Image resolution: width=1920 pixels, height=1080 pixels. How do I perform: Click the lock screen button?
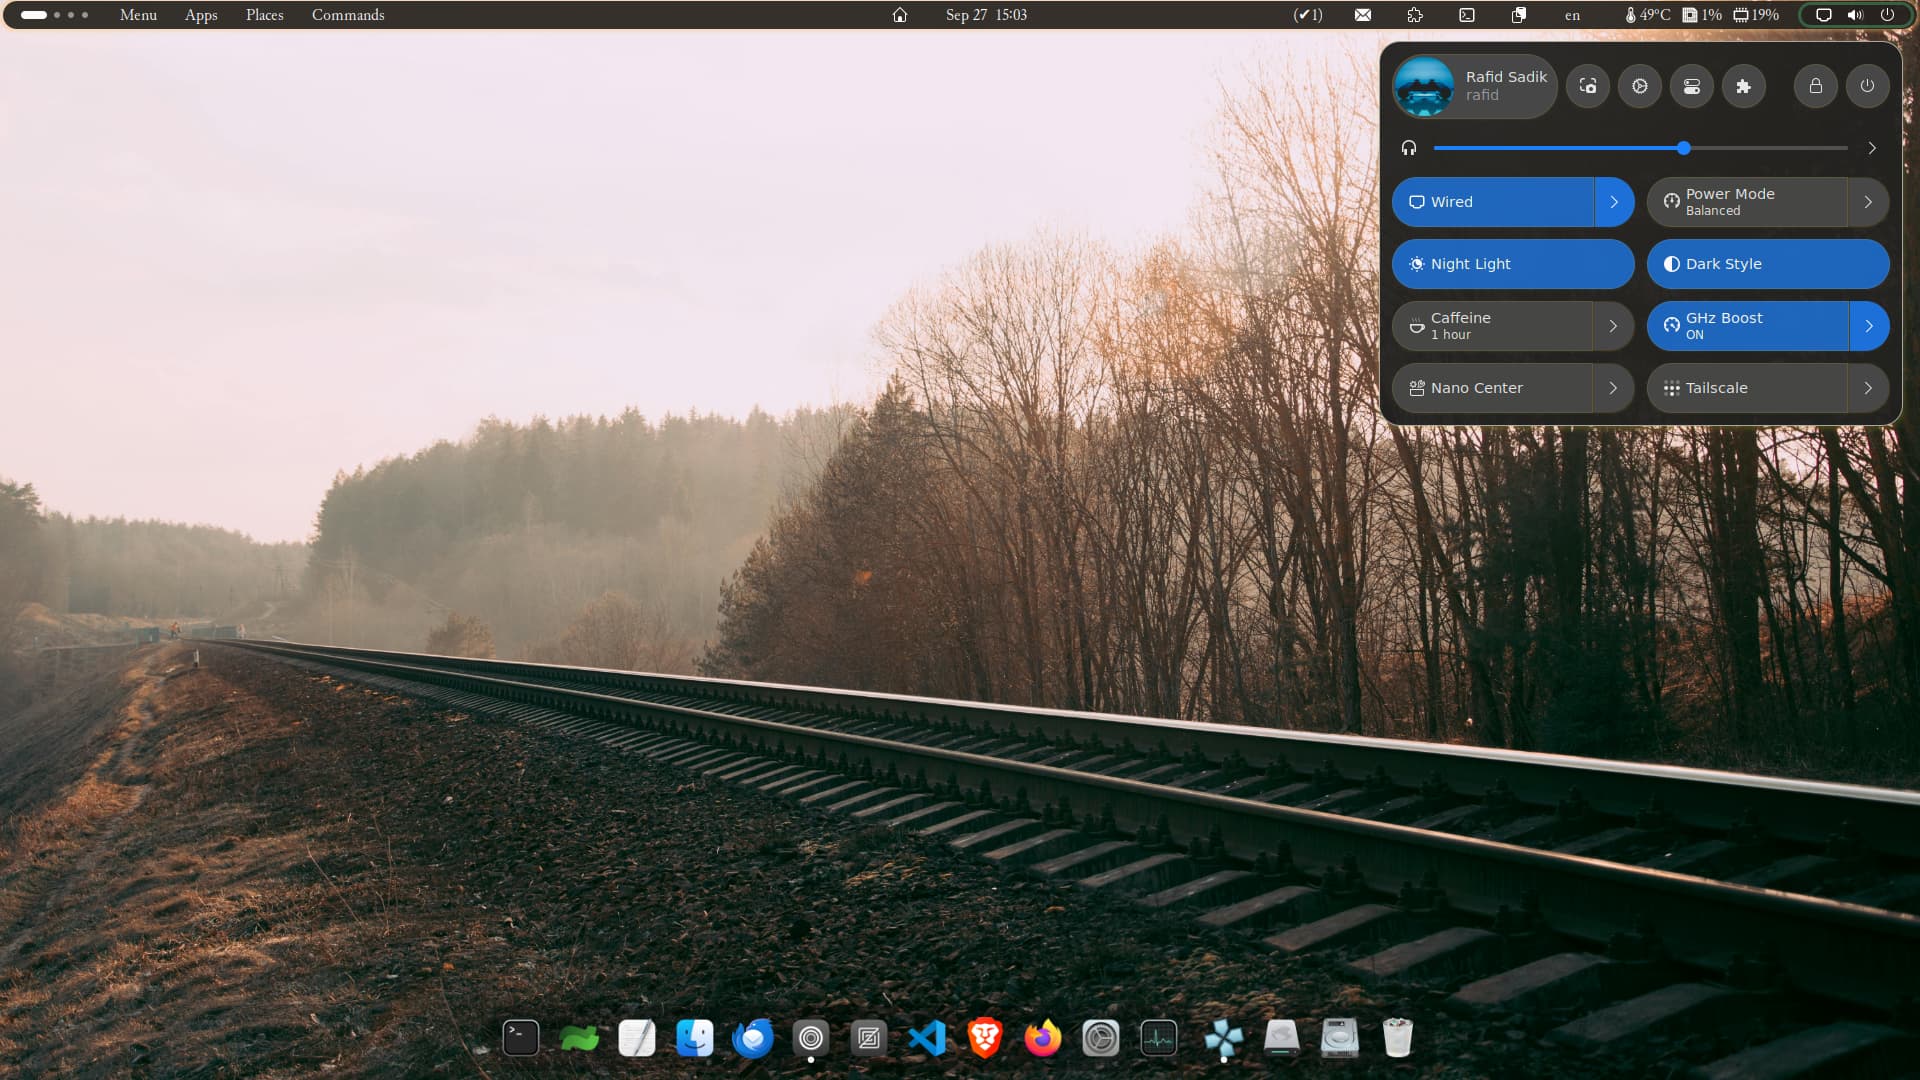coord(1815,86)
